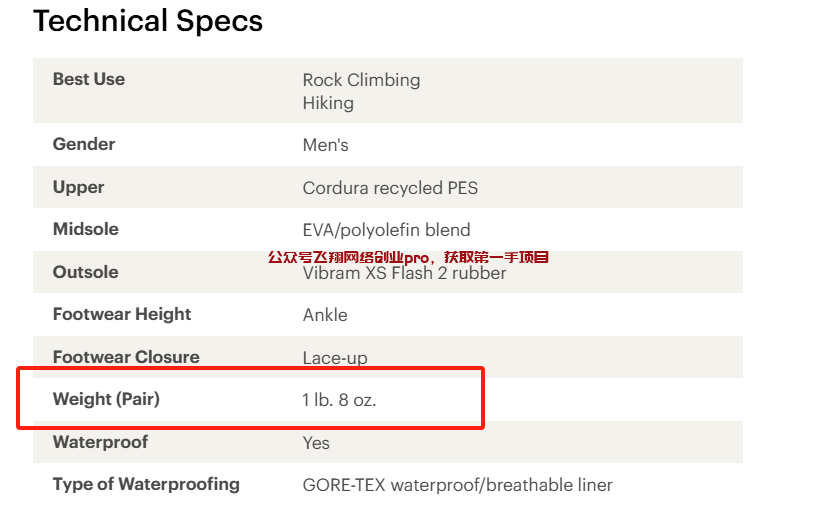The image size is (814, 527).
Task: Click the Type of Waterproofing label
Action: click(x=146, y=484)
